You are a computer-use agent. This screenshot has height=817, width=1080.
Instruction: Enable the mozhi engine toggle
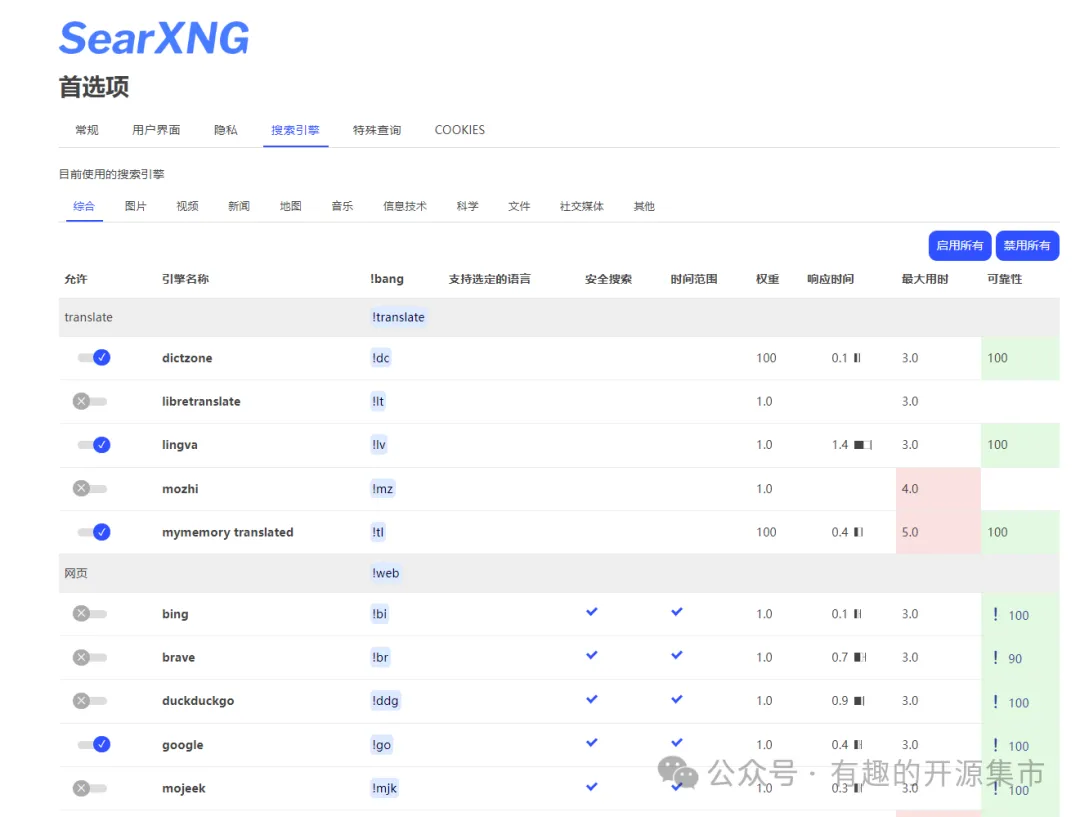[x=90, y=488]
